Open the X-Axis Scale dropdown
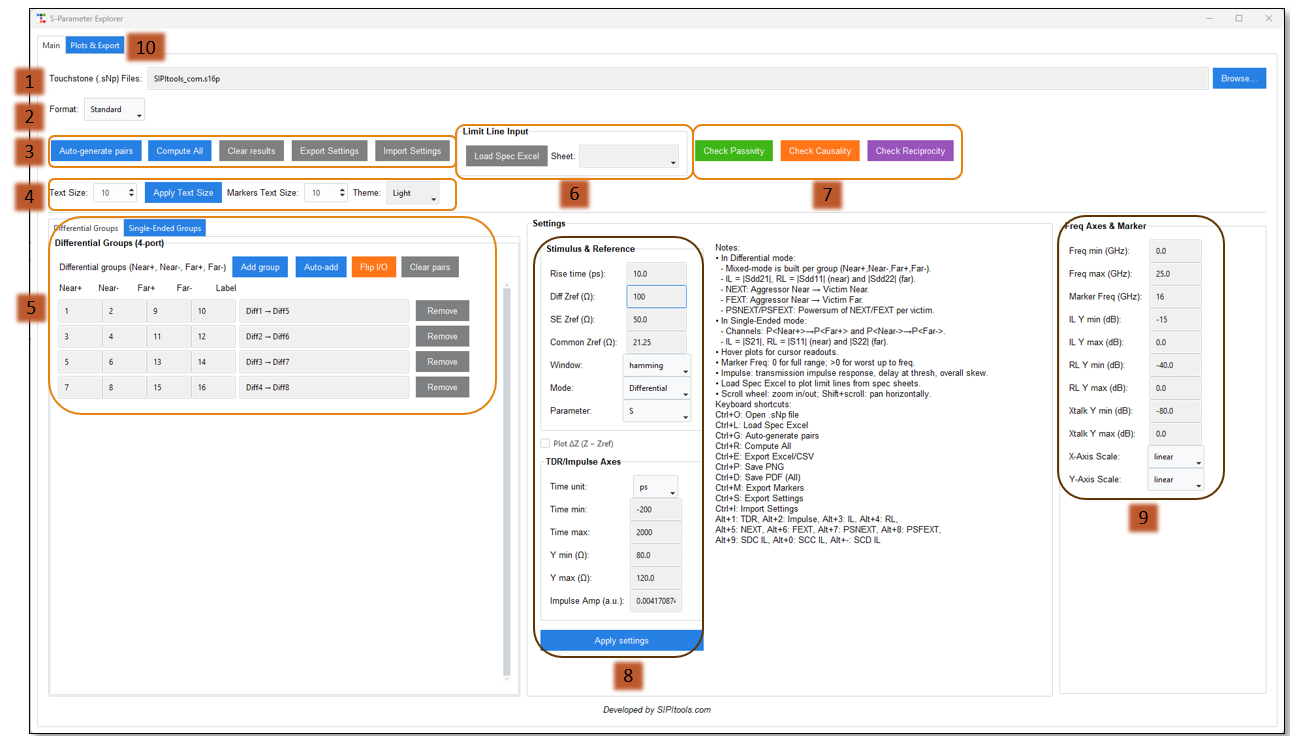This screenshot has height=736, width=1290. tap(1176, 457)
